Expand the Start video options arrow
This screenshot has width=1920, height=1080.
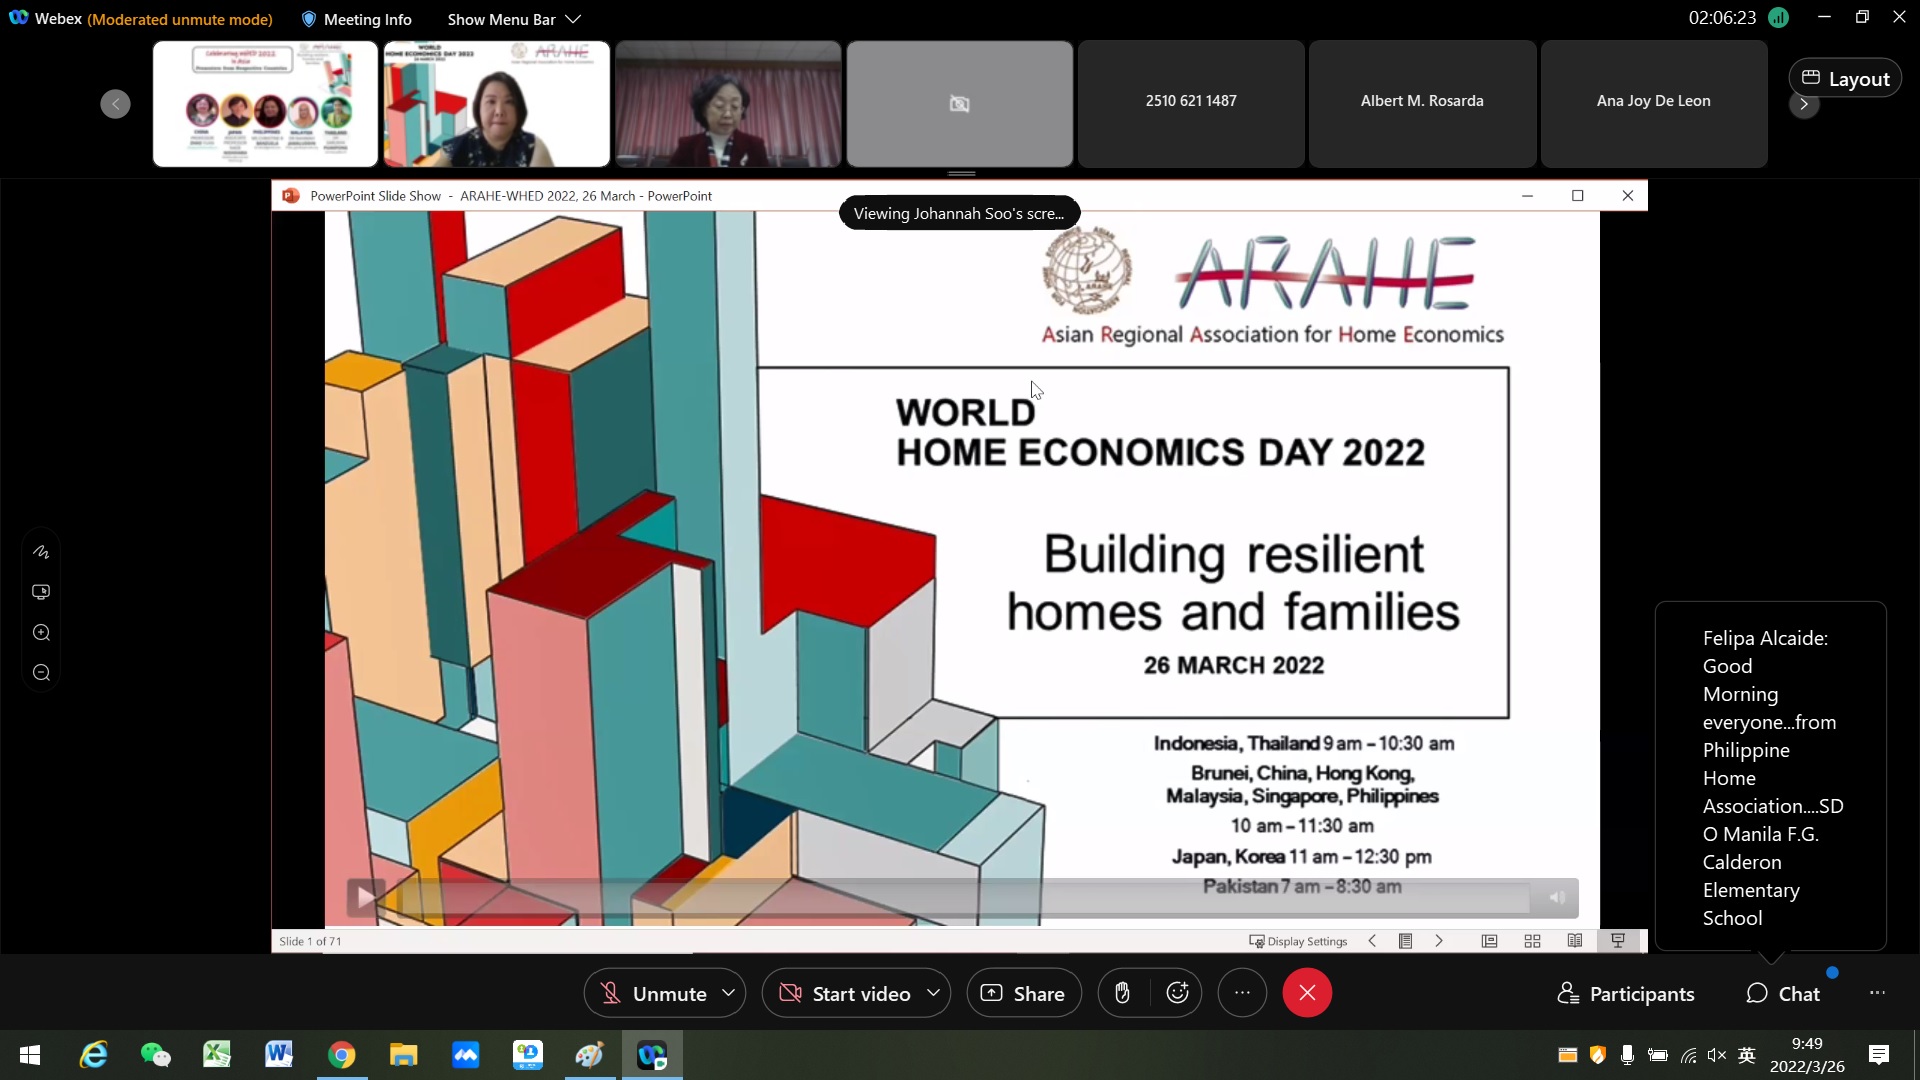933,993
